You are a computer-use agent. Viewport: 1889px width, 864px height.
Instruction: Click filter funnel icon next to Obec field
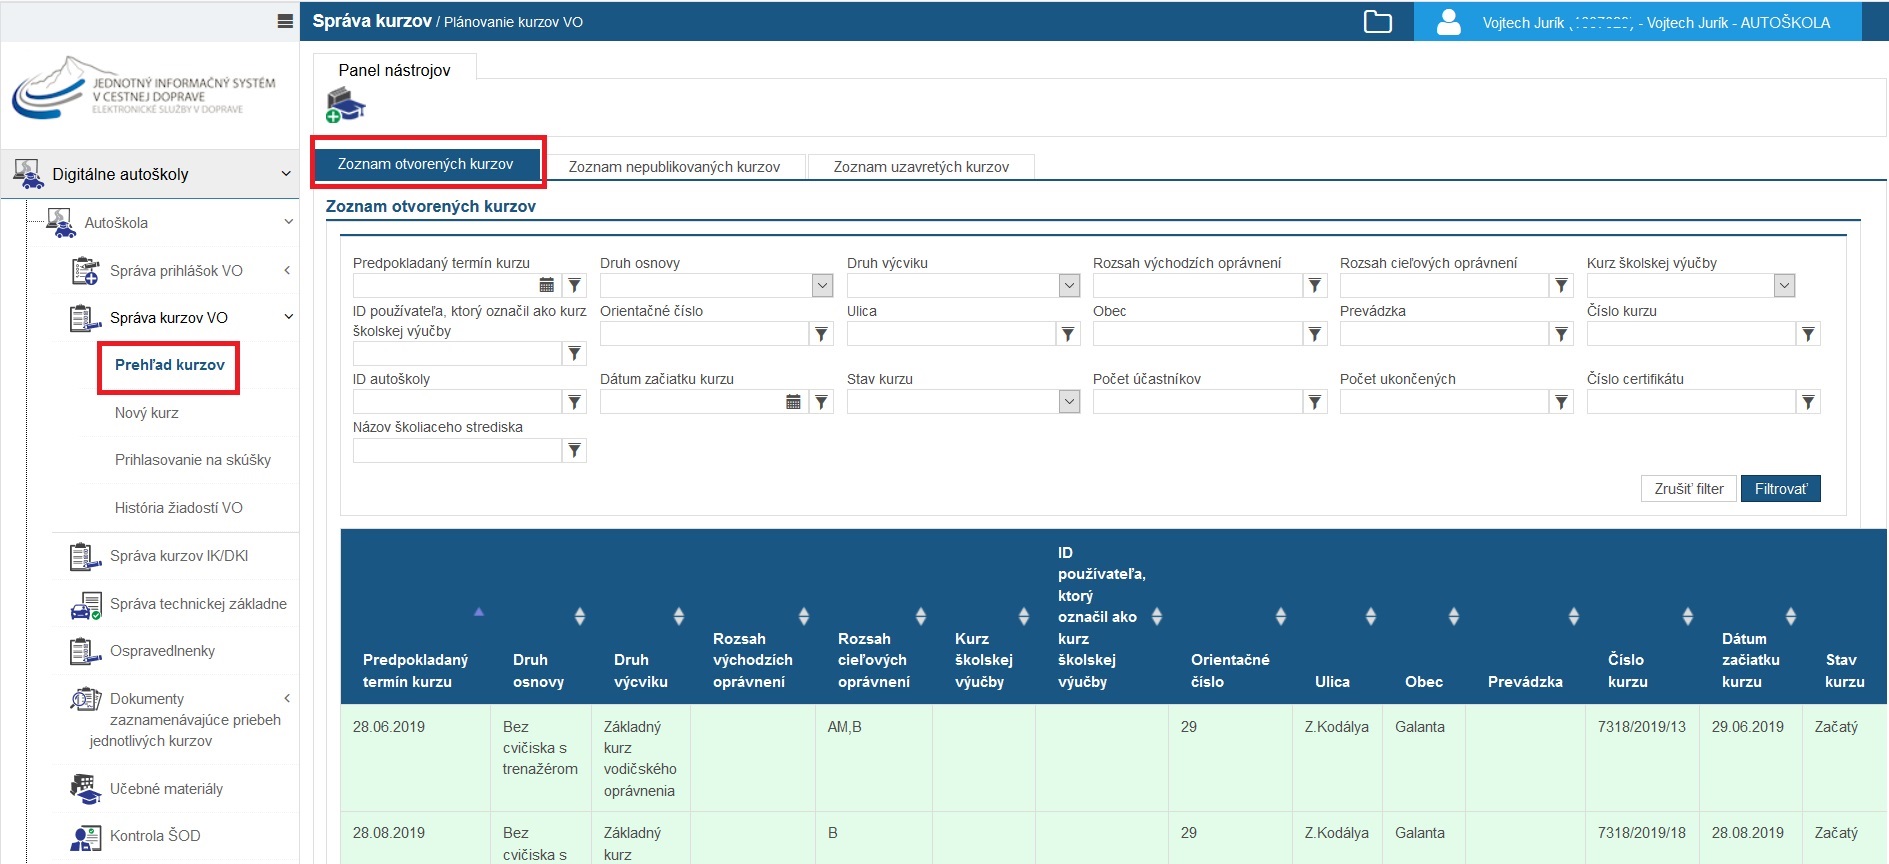(1315, 334)
